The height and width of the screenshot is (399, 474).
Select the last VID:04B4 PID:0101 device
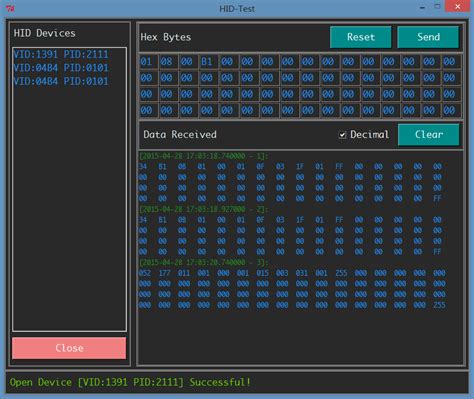click(x=61, y=81)
